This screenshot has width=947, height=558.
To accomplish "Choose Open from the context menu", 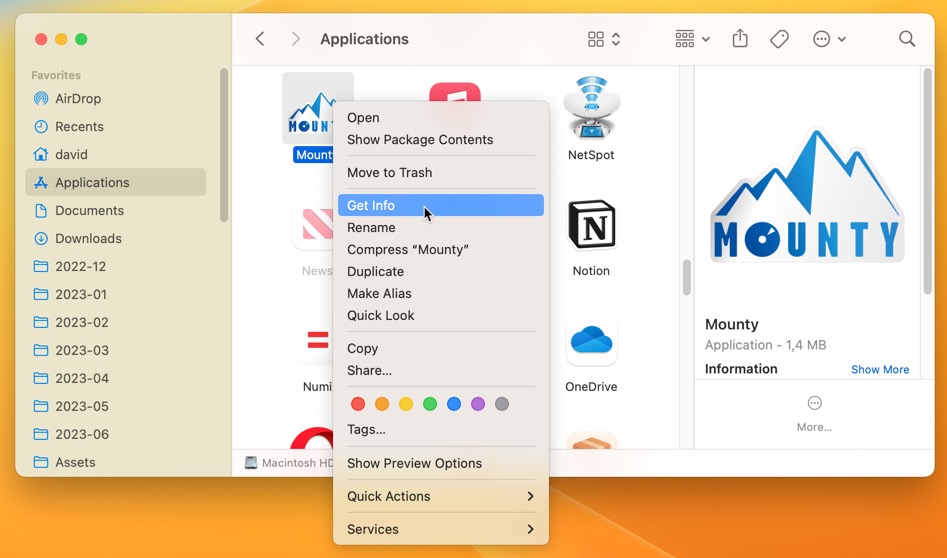I will click(441, 118).
